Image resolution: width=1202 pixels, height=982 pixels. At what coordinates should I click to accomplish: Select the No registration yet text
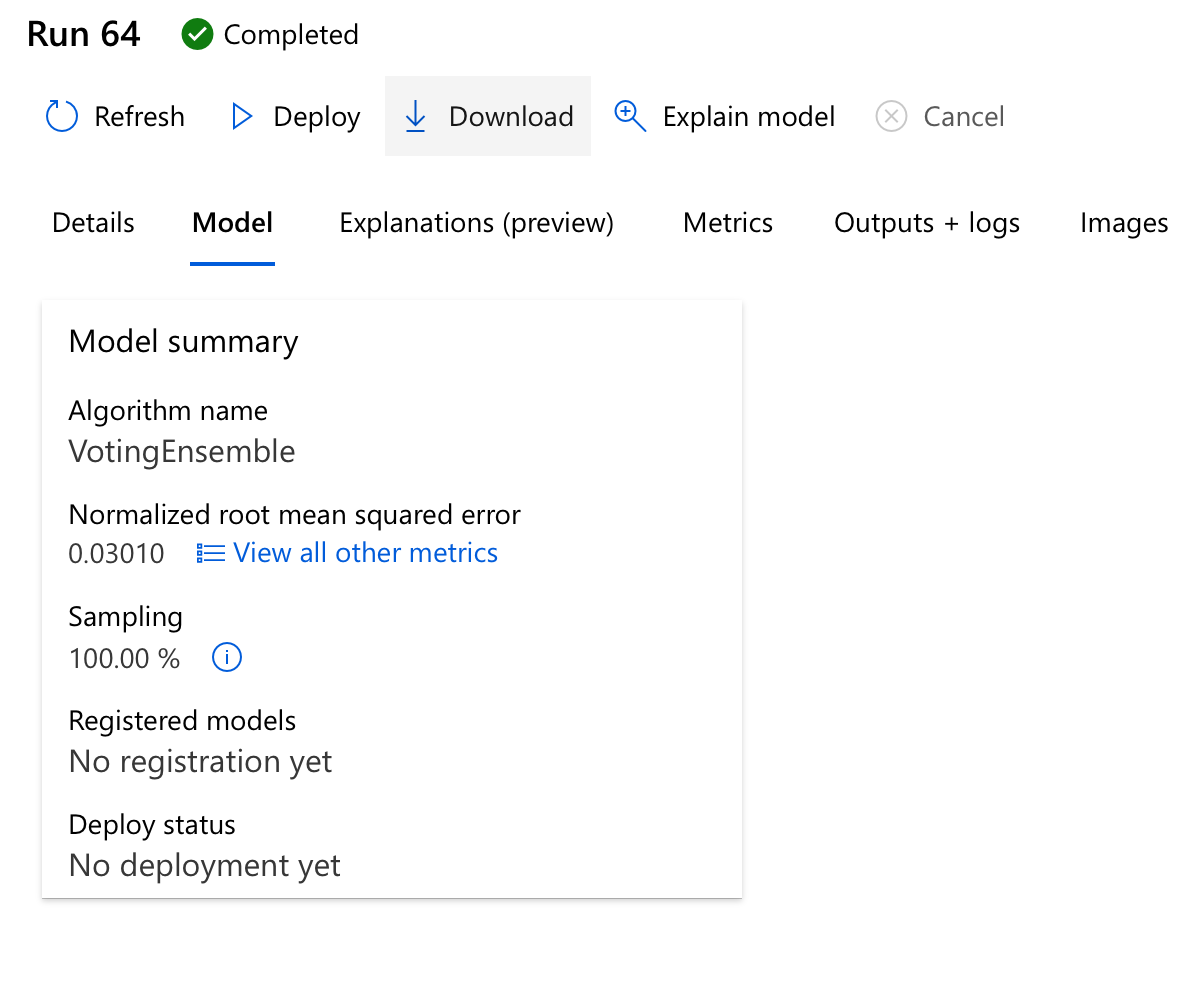pyautogui.click(x=201, y=762)
